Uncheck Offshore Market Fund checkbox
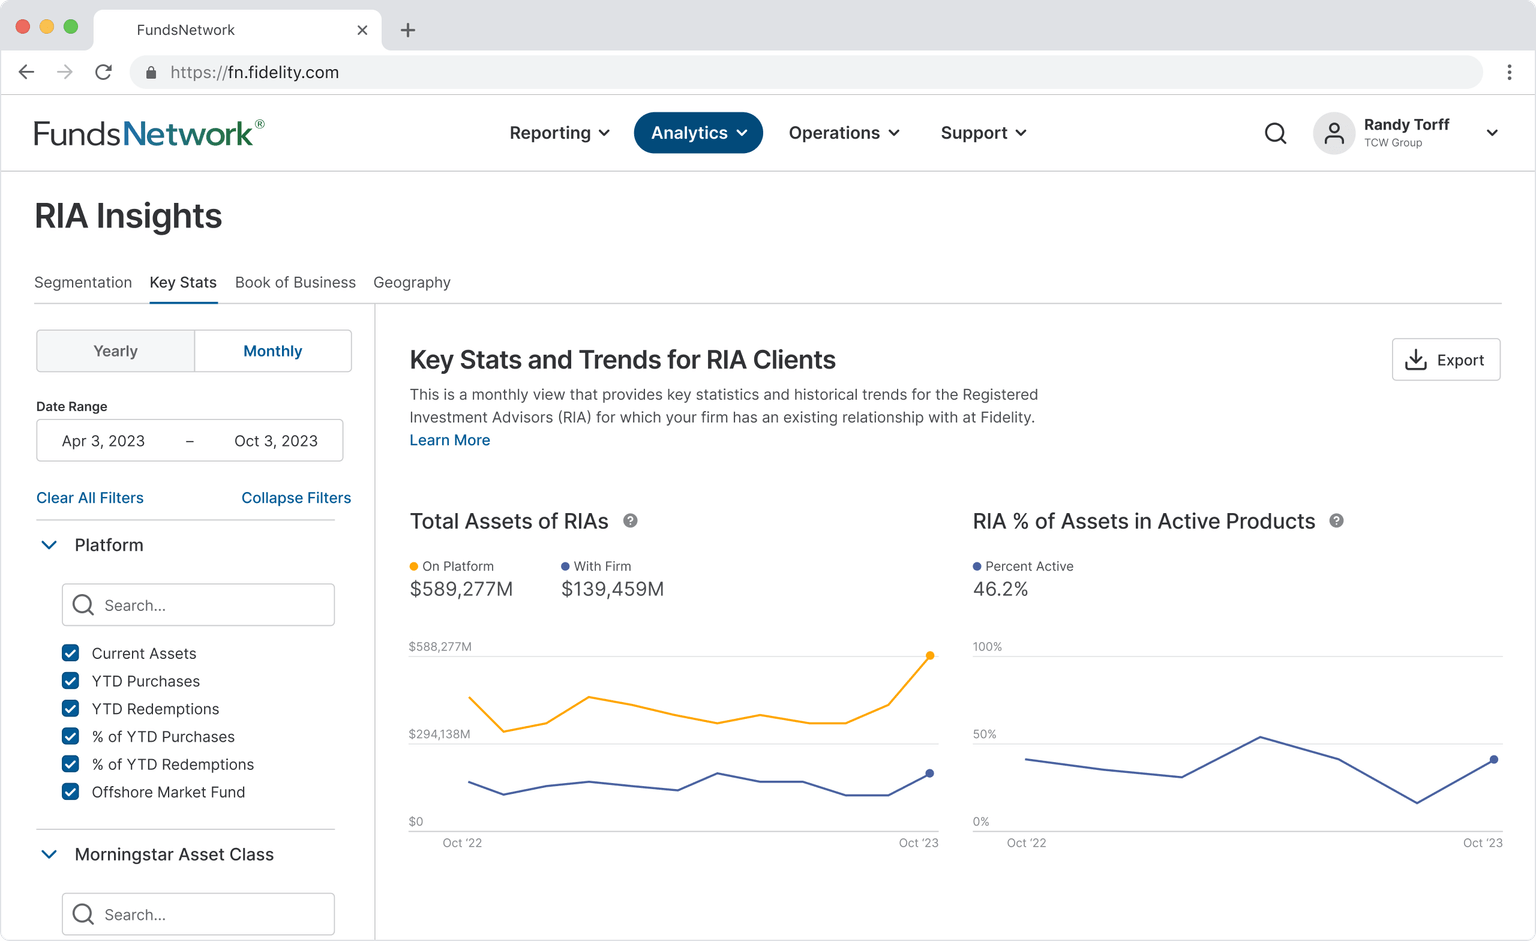This screenshot has width=1536, height=941. click(x=70, y=792)
